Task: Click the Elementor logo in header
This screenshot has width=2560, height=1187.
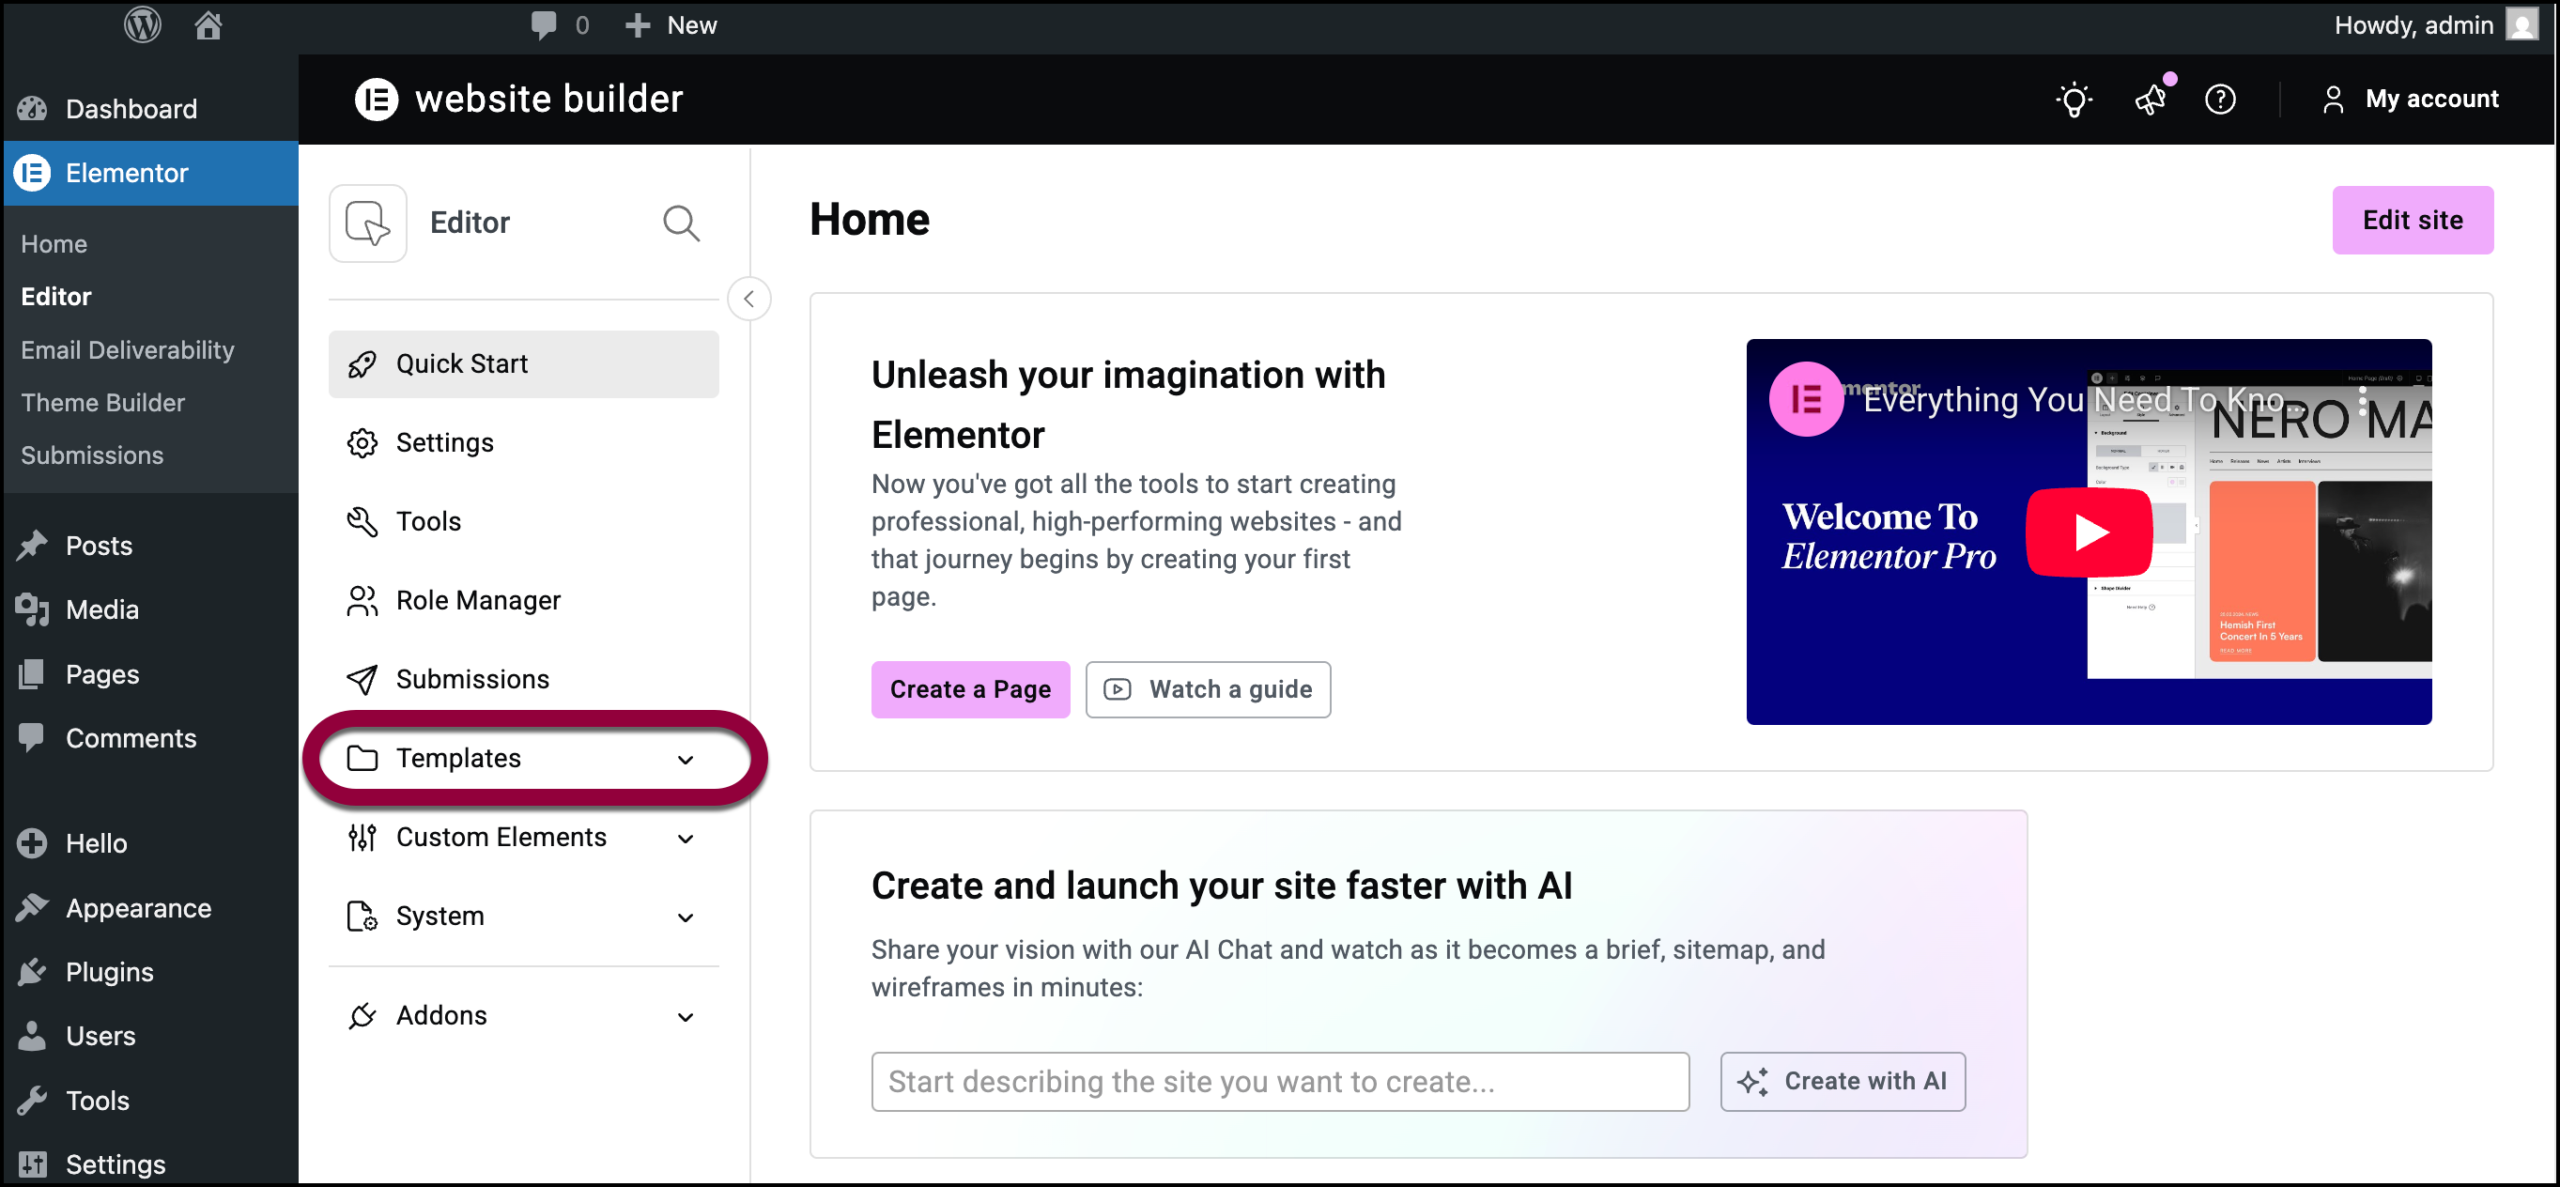Action: (376, 99)
